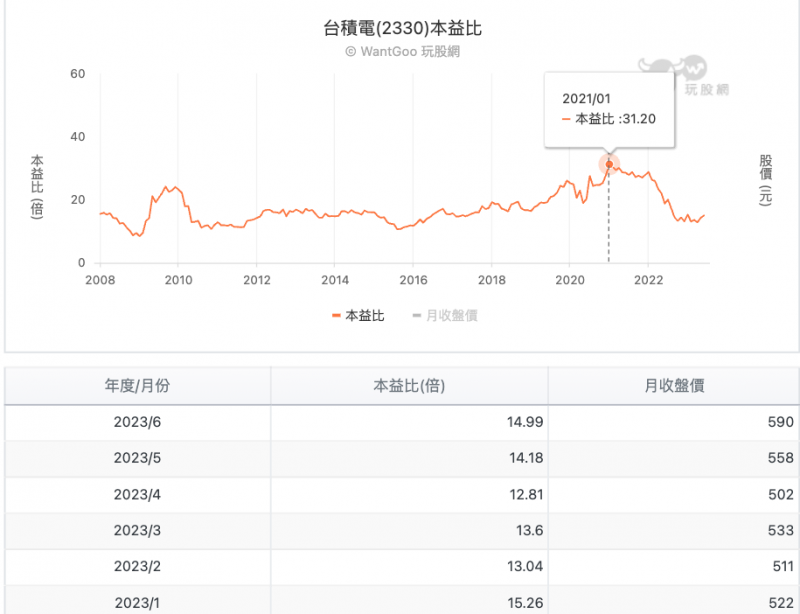
Task: Click the 2010 label on the x-axis
Action: [178, 279]
